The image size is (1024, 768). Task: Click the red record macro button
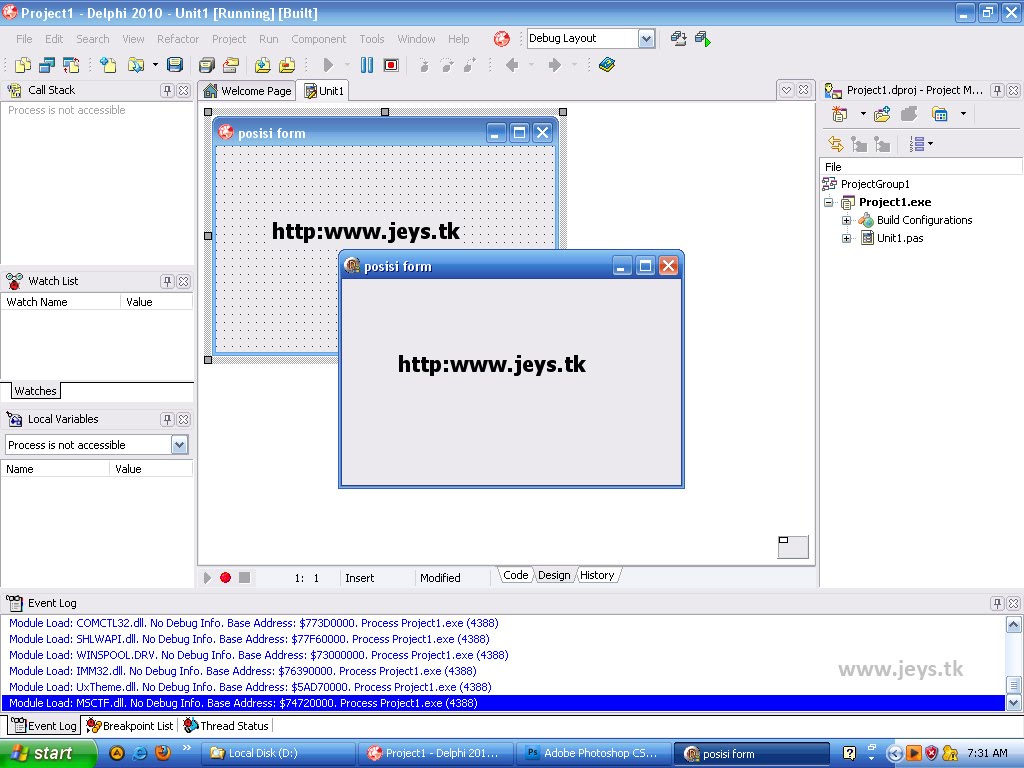[x=225, y=577]
